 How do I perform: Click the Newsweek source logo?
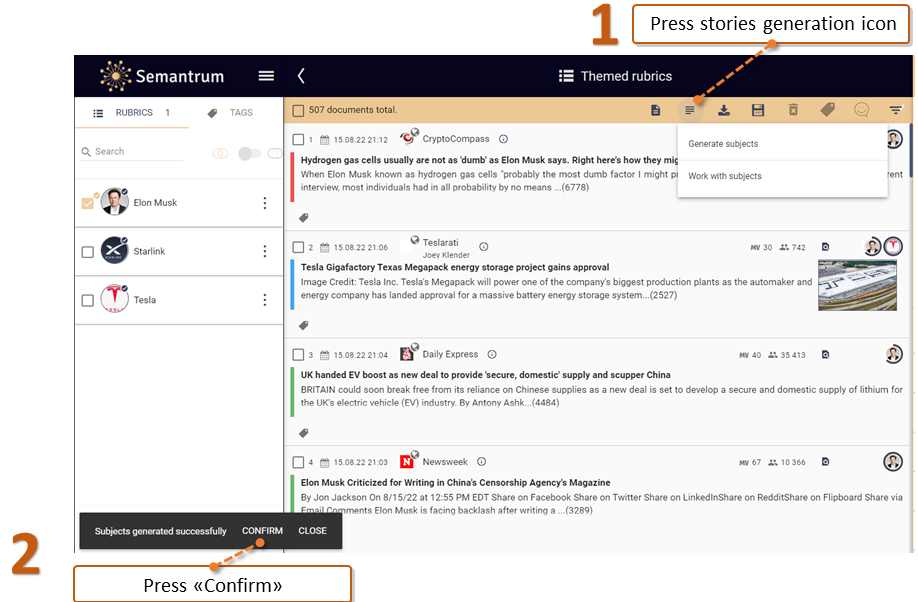(x=408, y=460)
